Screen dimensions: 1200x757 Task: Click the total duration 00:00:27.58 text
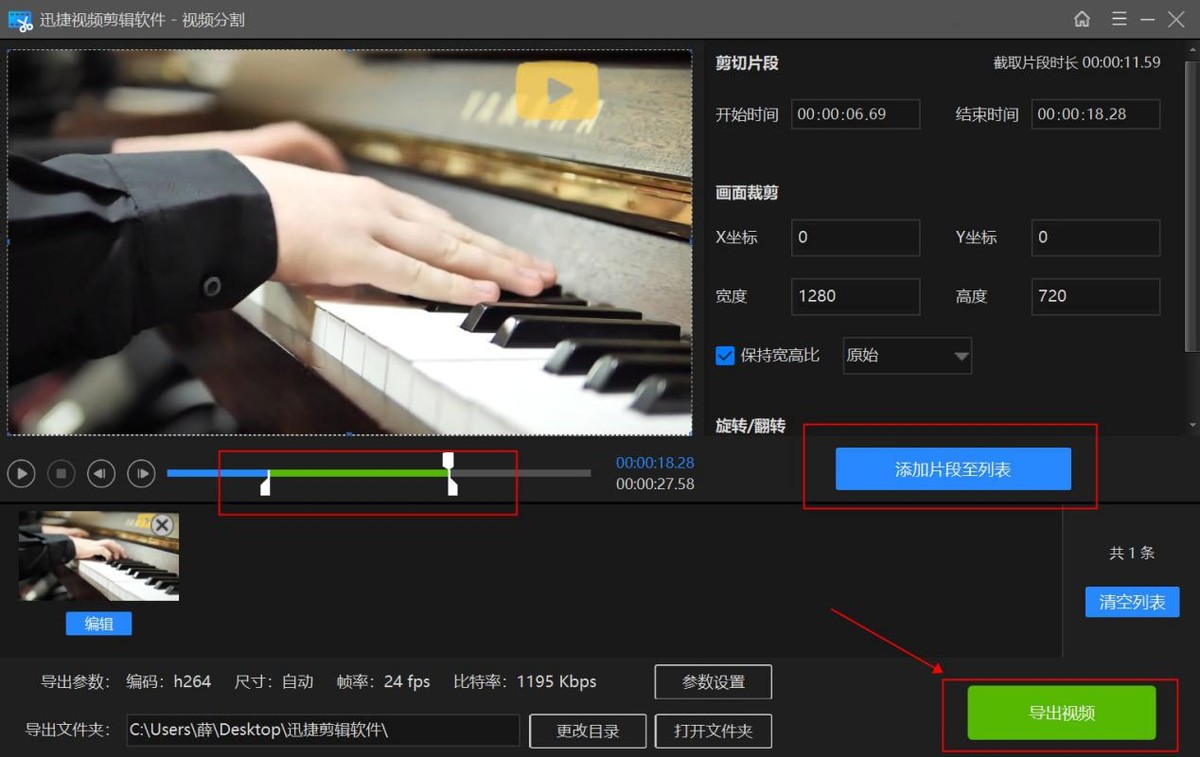[655, 484]
